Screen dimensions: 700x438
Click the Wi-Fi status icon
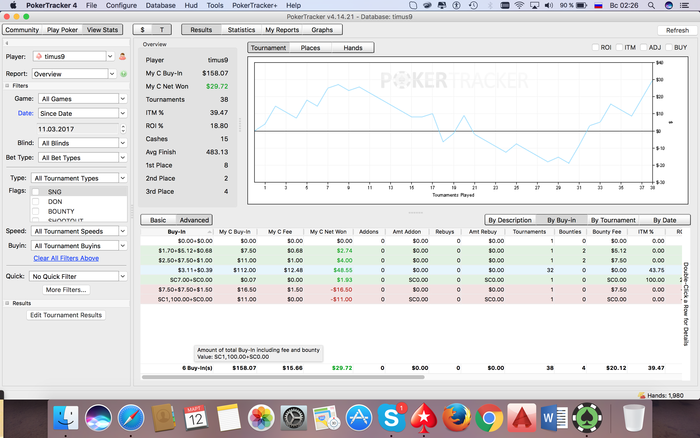519,5
